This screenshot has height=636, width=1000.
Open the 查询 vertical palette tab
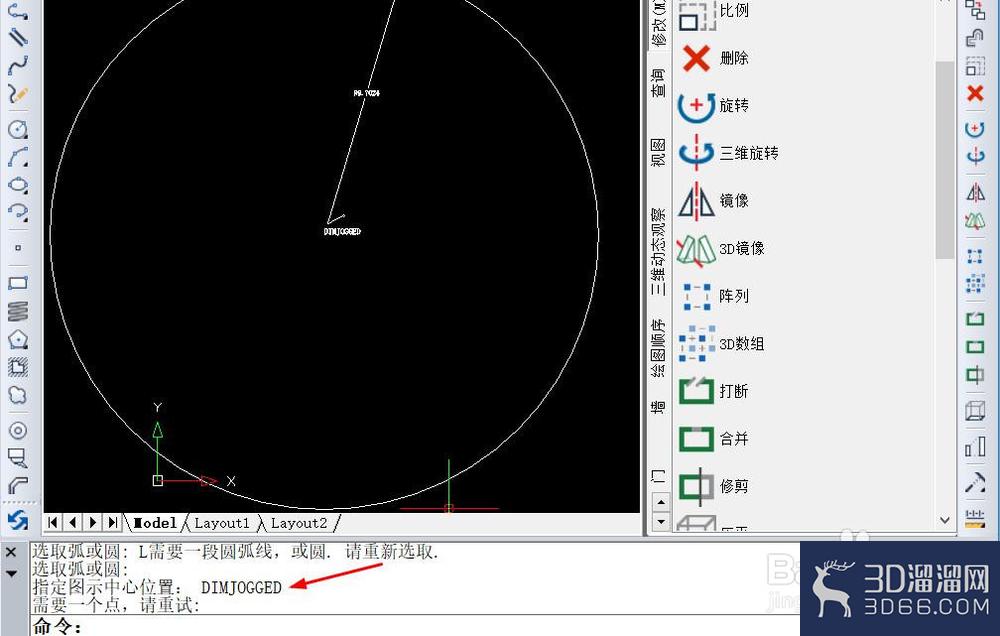point(658,82)
